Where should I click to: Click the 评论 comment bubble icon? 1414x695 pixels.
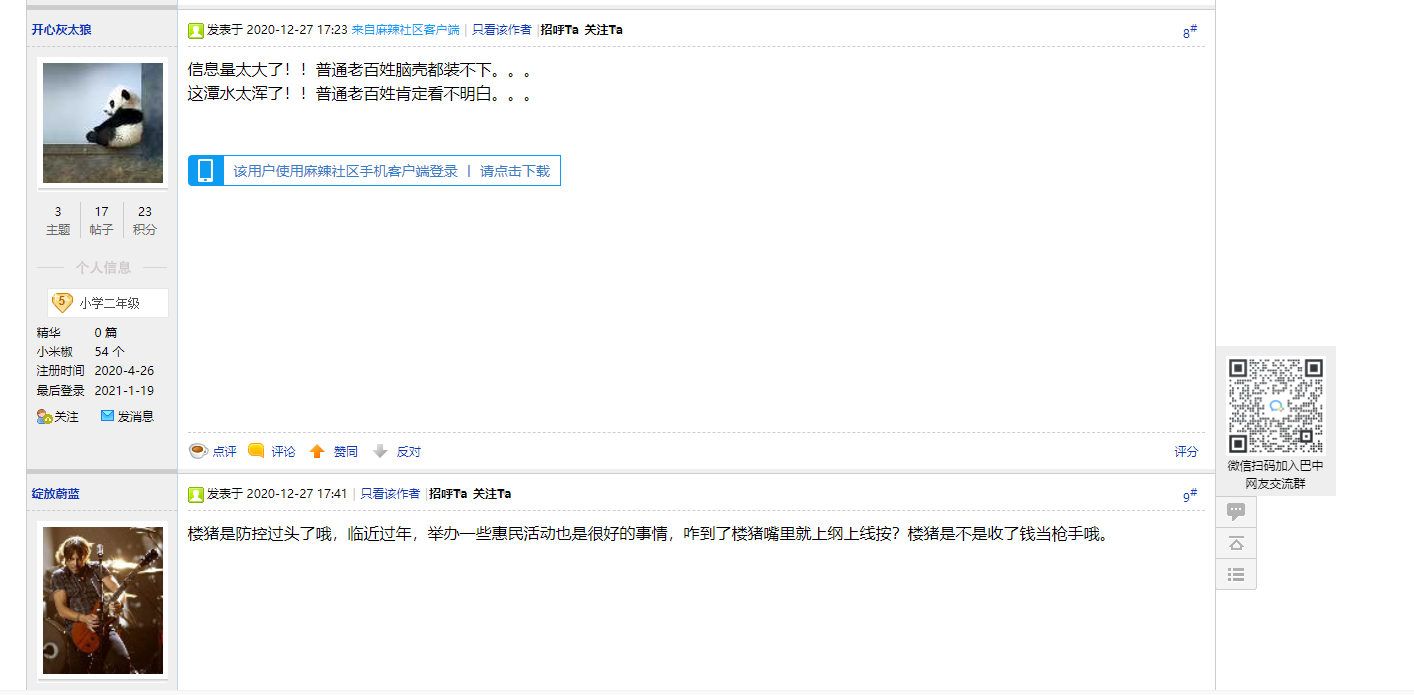click(256, 451)
